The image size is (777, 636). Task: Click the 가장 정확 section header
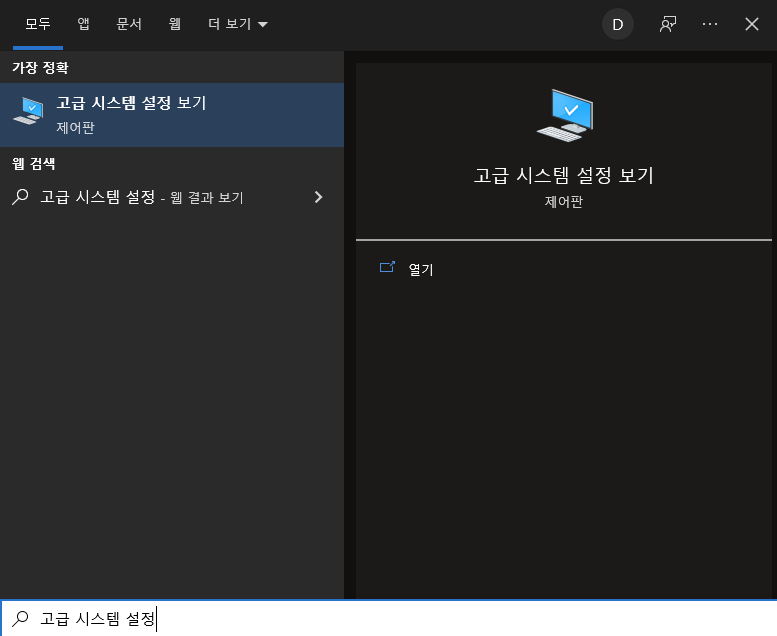pyautogui.click(x=40, y=67)
